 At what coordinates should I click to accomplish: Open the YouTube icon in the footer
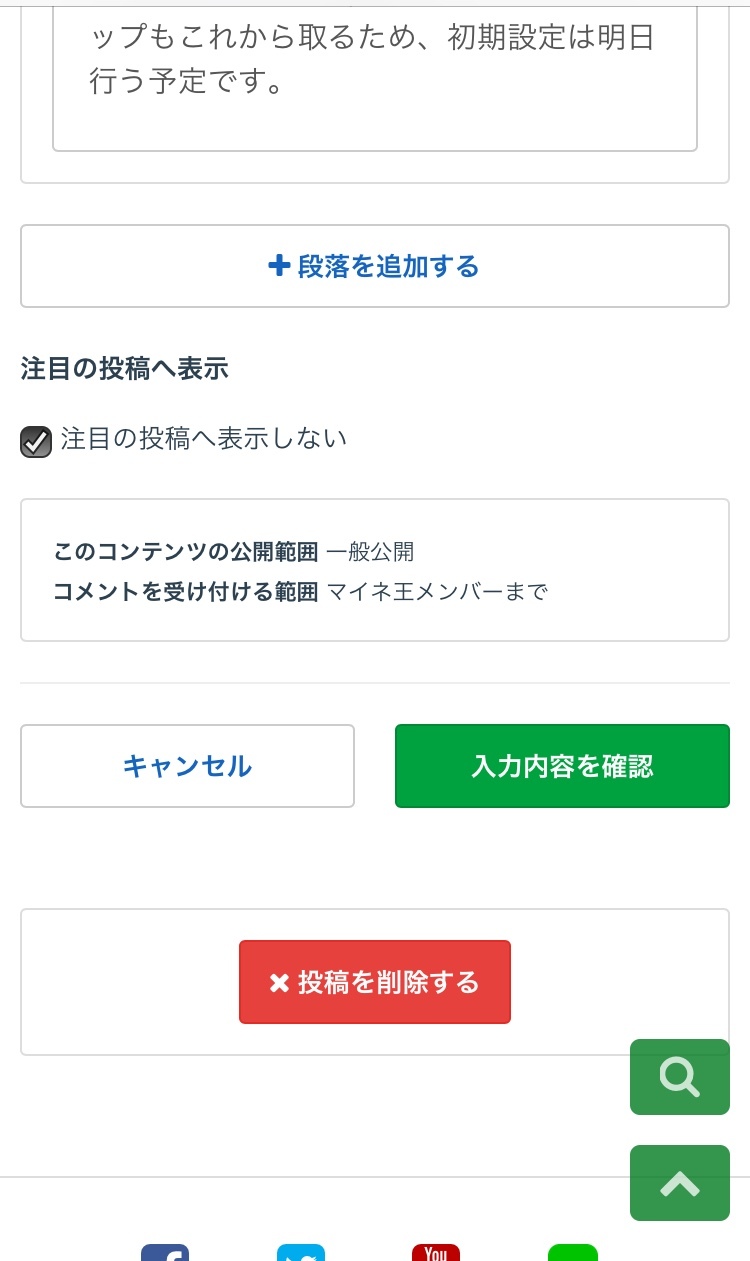[436, 1253]
